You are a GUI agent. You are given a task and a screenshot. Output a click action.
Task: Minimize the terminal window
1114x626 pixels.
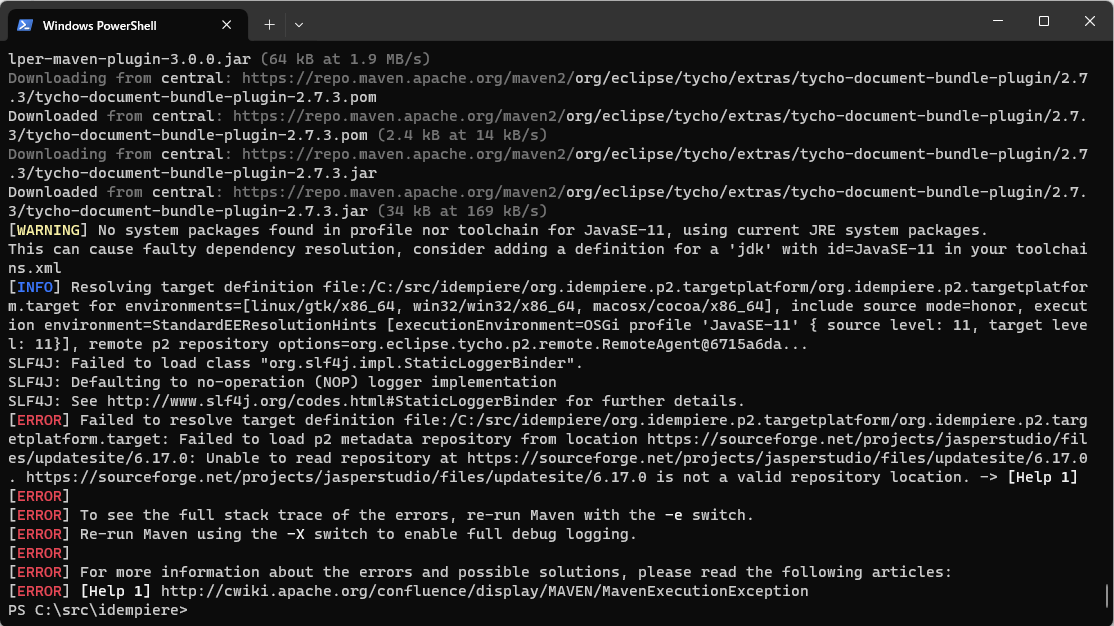click(997, 21)
